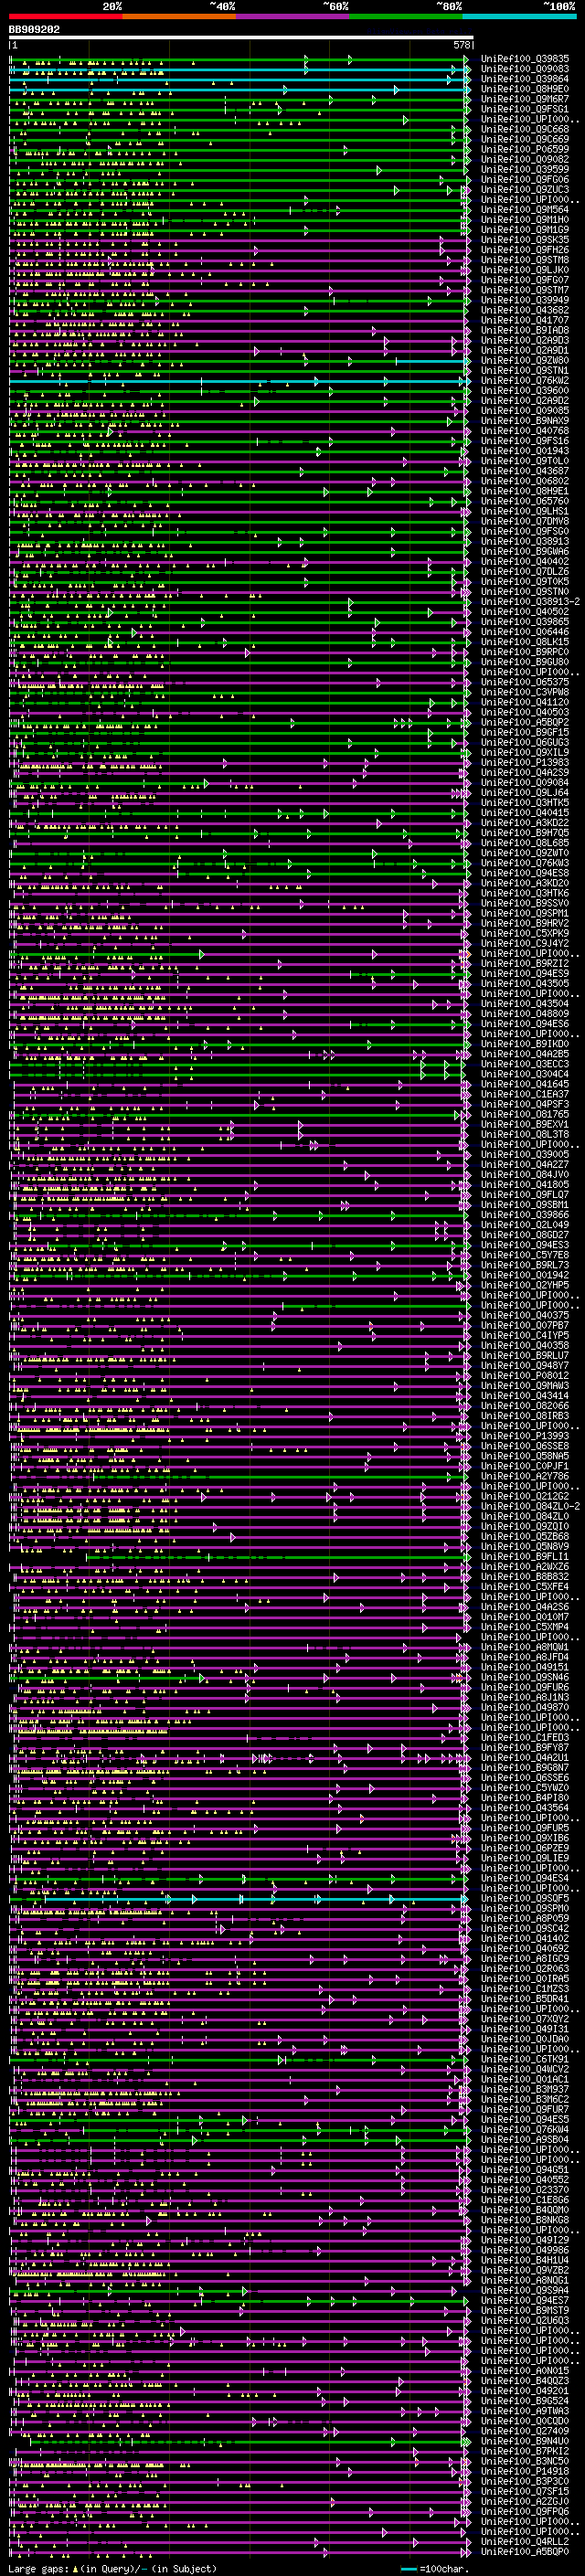Open UniRef100_P13983 row label
585x2576 pixels.
click(x=525, y=762)
